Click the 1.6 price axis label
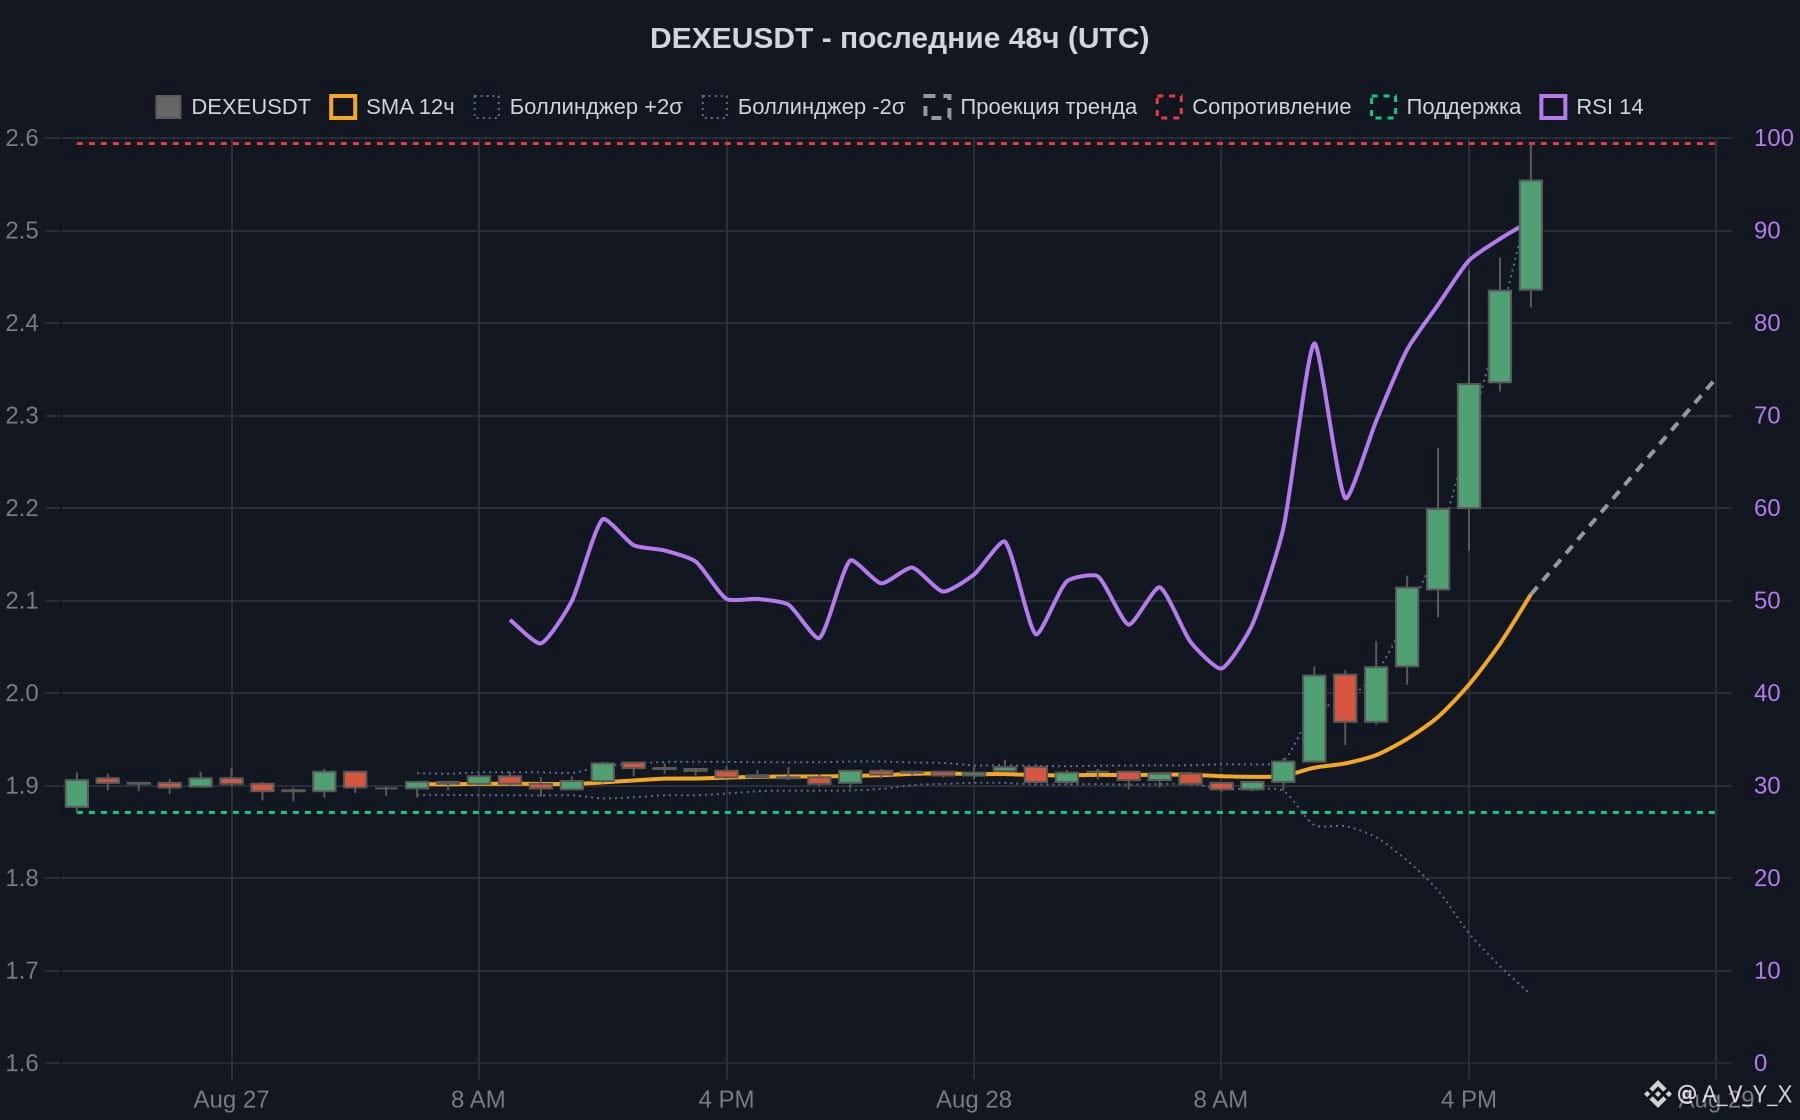This screenshot has width=1800, height=1120. click(x=22, y=1063)
